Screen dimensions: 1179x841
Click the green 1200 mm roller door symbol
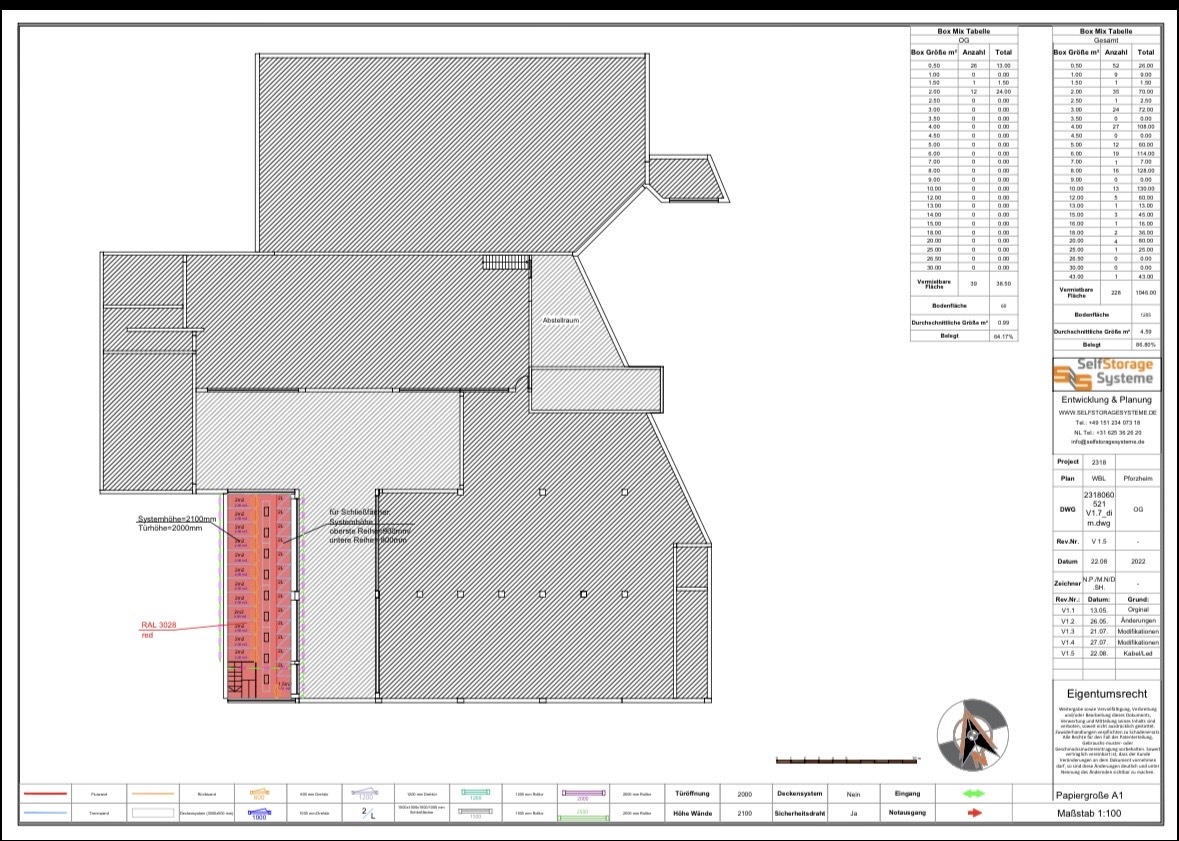[475, 794]
